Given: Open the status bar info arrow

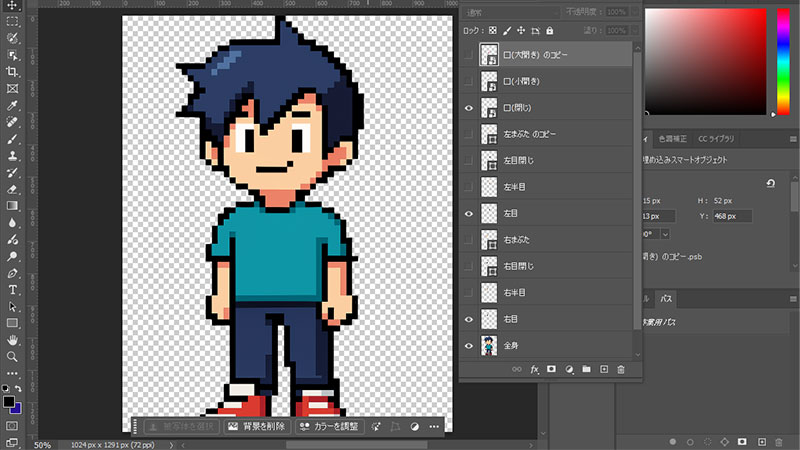Looking at the screenshot, I should [x=171, y=445].
